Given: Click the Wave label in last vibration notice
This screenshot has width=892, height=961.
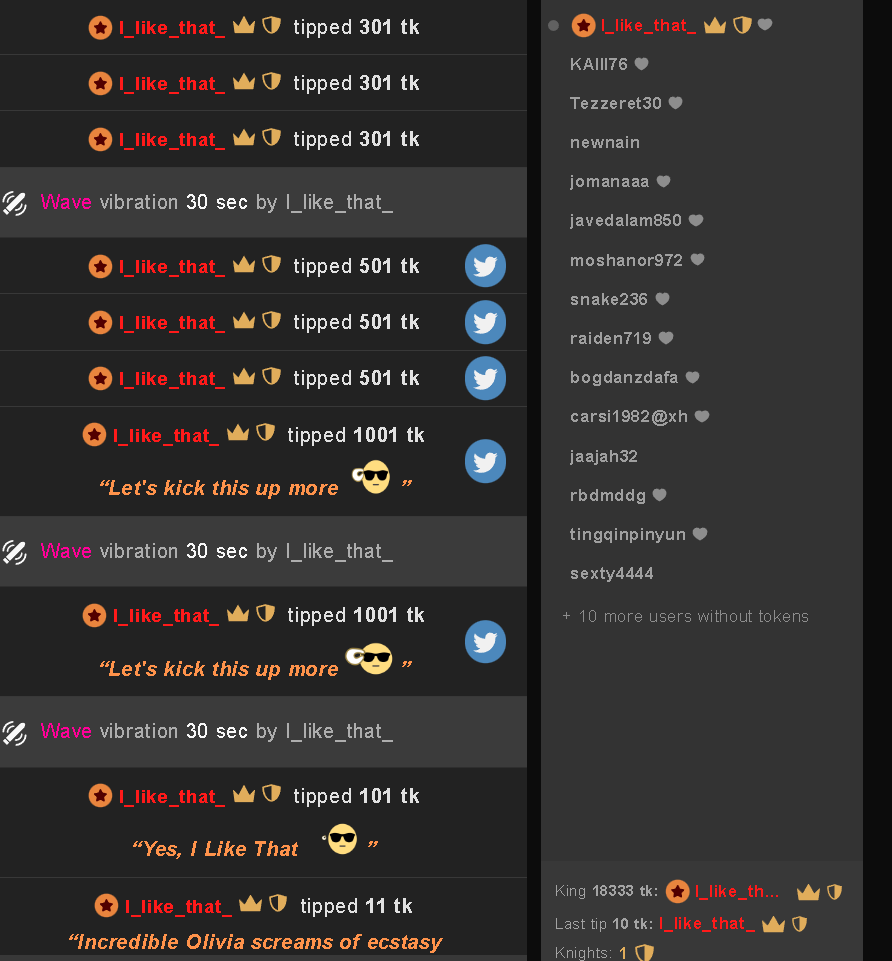Looking at the screenshot, I should [66, 731].
